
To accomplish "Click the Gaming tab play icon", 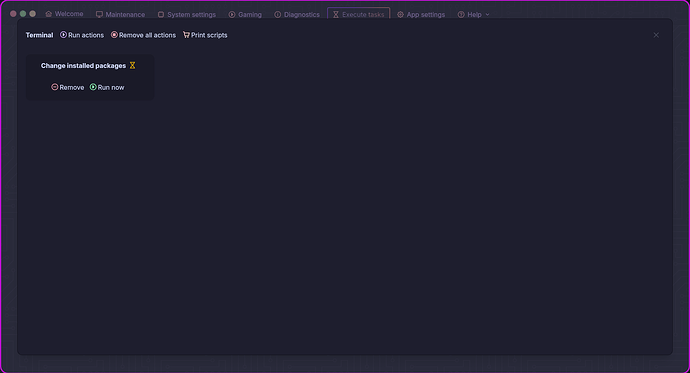I will (232, 15).
